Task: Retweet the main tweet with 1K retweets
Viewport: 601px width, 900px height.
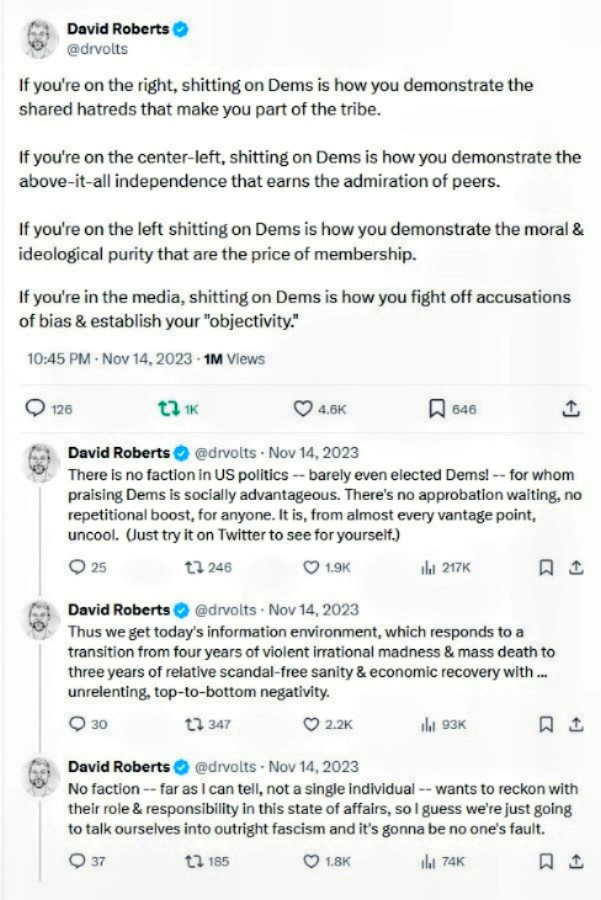Action: coord(168,409)
